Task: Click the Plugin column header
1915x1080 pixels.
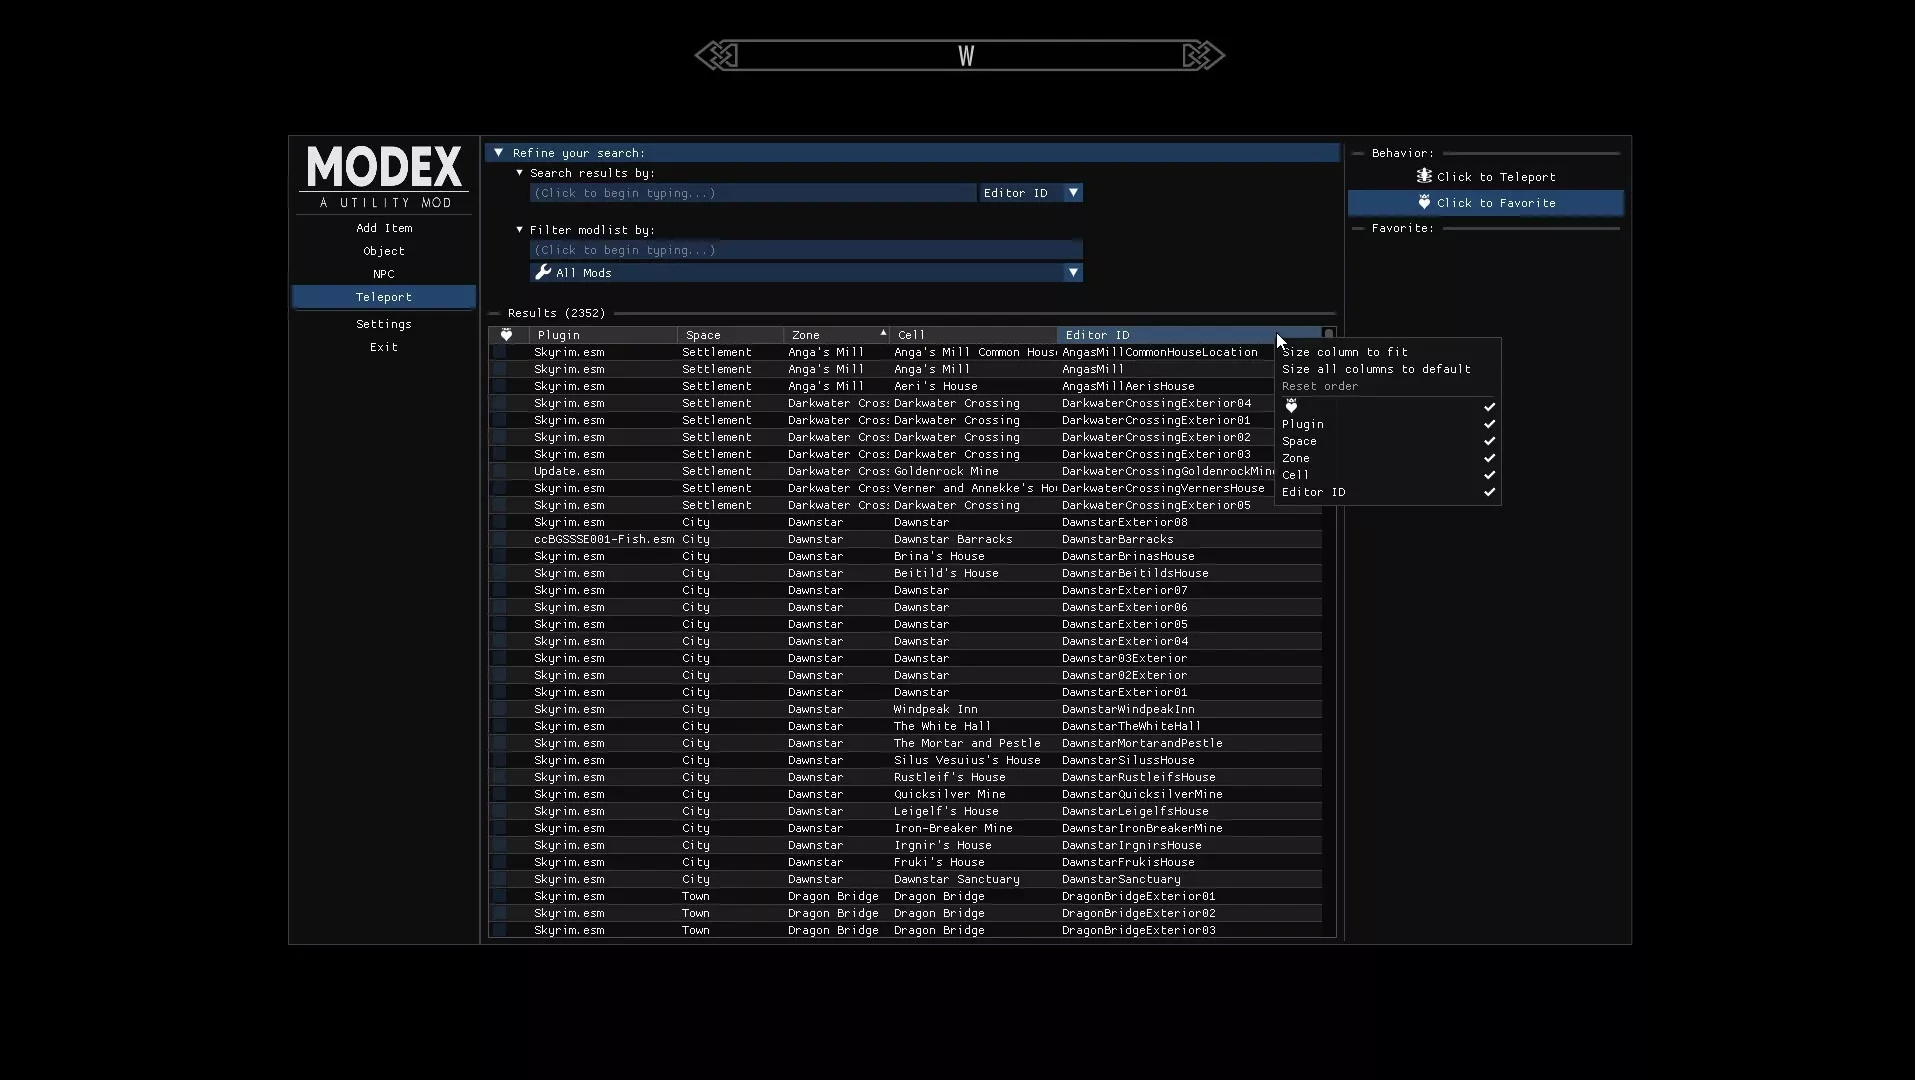Action: pos(603,335)
